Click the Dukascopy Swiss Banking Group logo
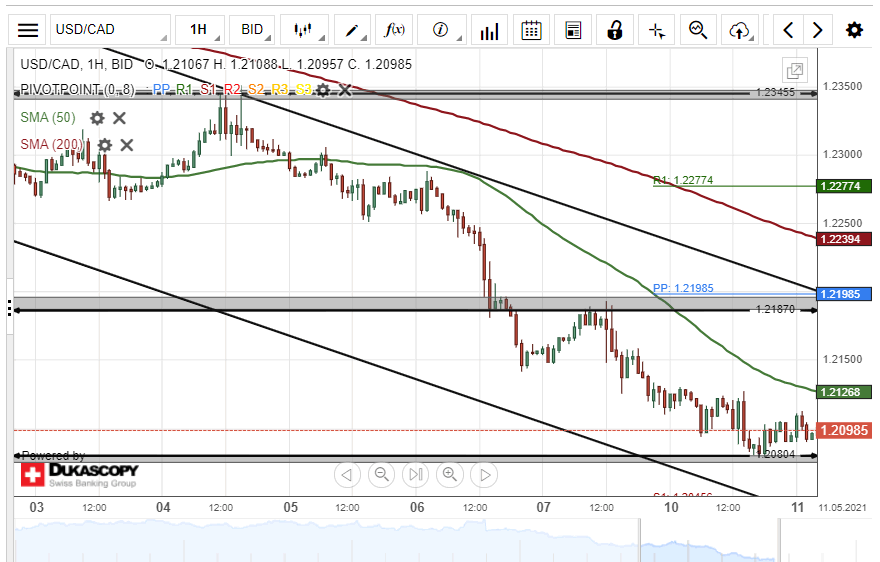Image resolution: width=880 pixels, height=562 pixels. coord(79,475)
